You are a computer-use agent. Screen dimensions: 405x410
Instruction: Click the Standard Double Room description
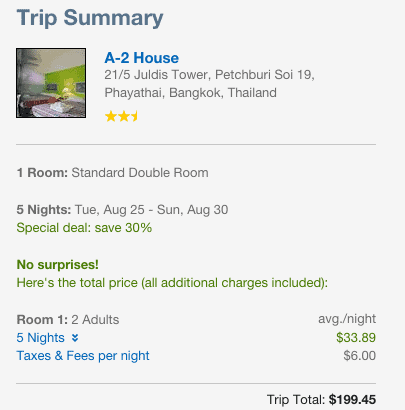pyautogui.click(x=140, y=173)
